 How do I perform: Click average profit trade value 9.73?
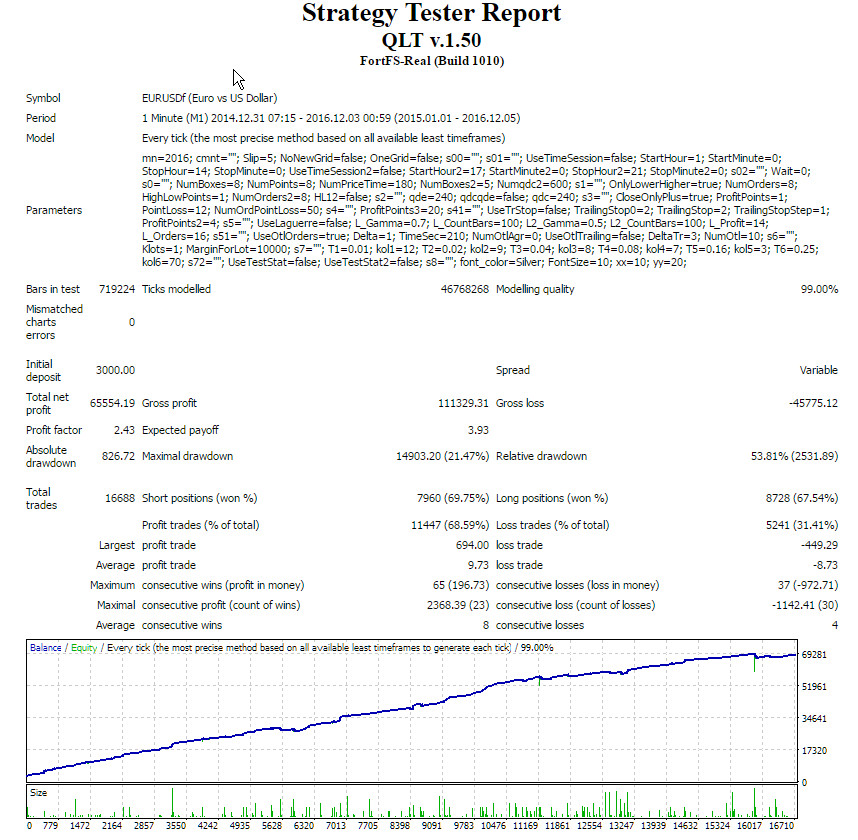(478, 565)
